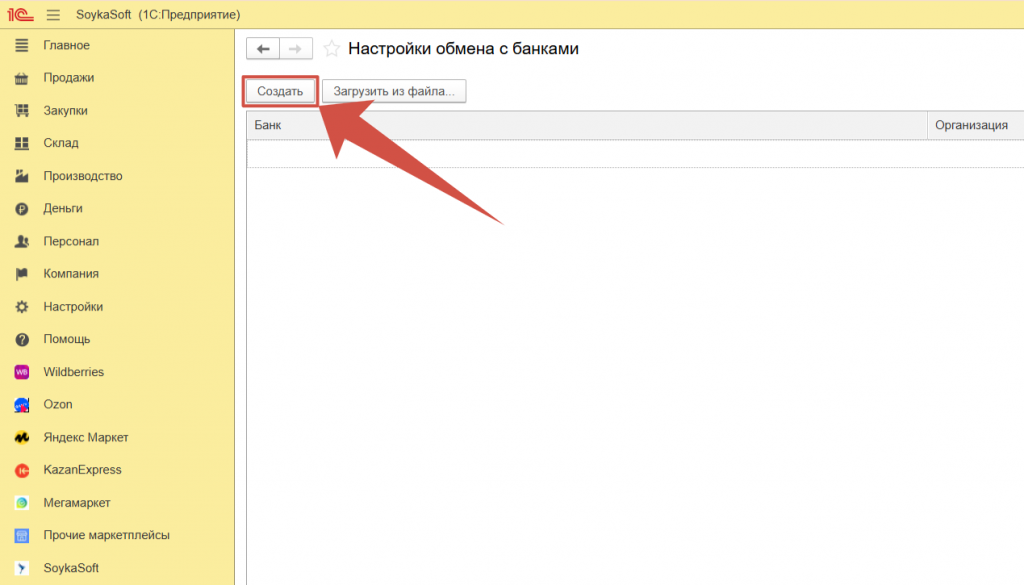The width and height of the screenshot is (1024, 585).
Task: Open the Мегамаркет section icon
Action: click(x=22, y=503)
